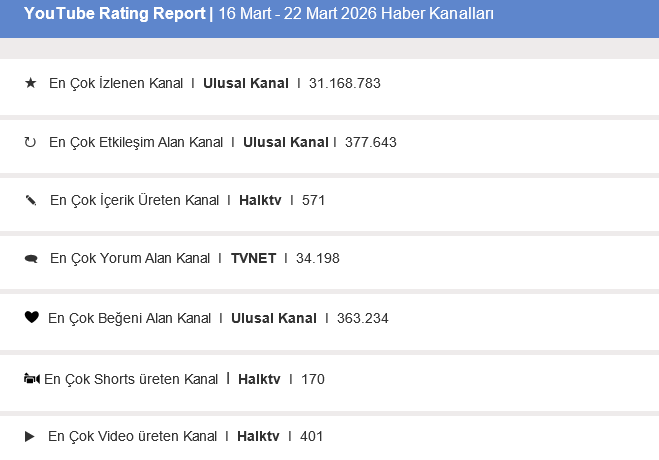Click the star icon for most watched channel
659x460 pixels.
[30, 84]
